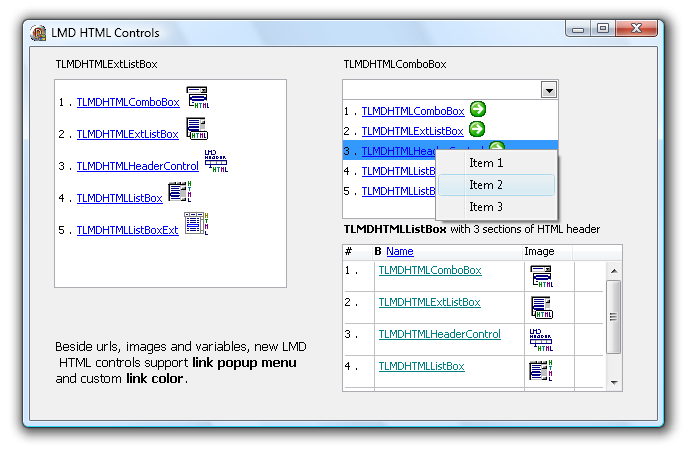Click the Name header link in the table
Viewport: 691px width, 459px height.
click(x=399, y=252)
